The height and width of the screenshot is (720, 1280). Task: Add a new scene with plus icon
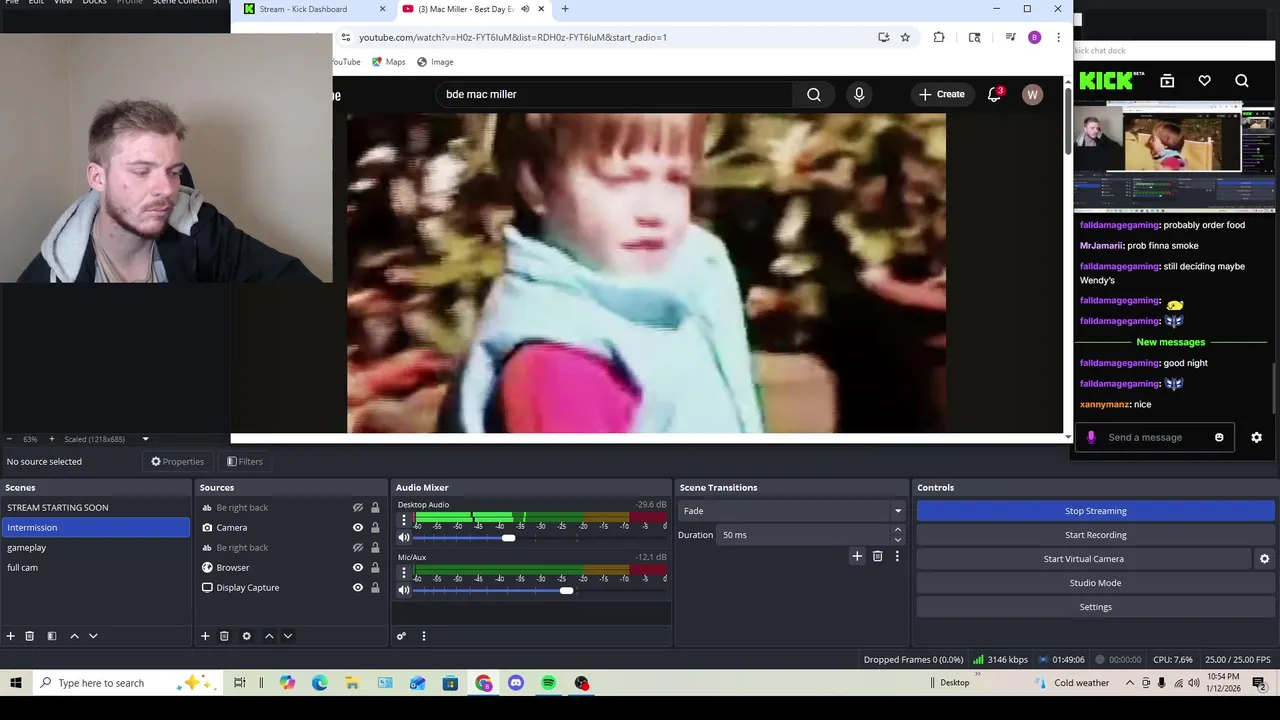[10, 636]
